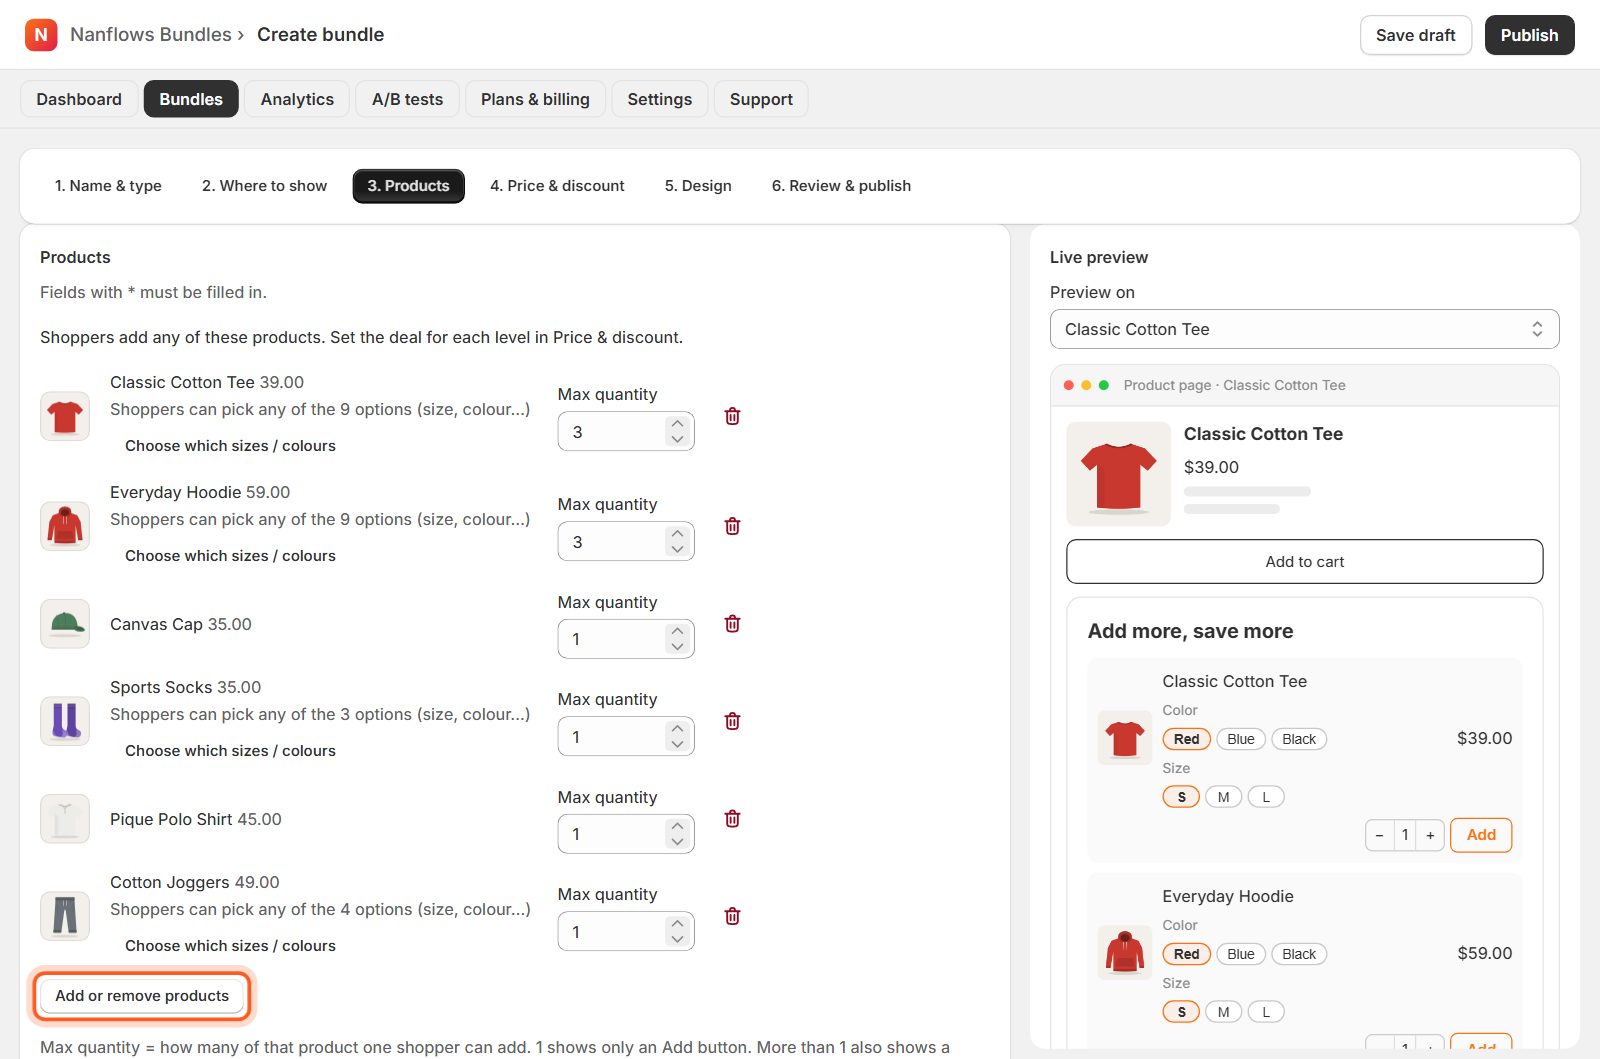
Task: Select Blue color for Classic Cotton Tee preview
Action: pyautogui.click(x=1241, y=739)
